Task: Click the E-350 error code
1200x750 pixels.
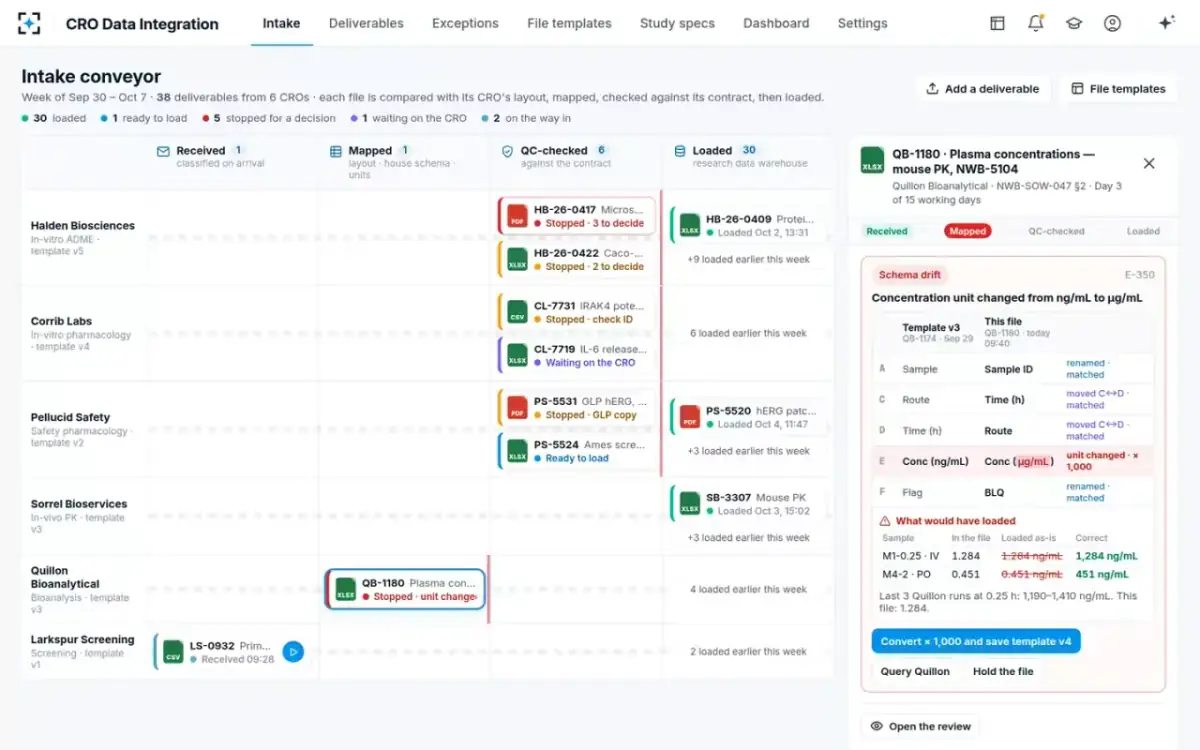Action: (x=1140, y=274)
